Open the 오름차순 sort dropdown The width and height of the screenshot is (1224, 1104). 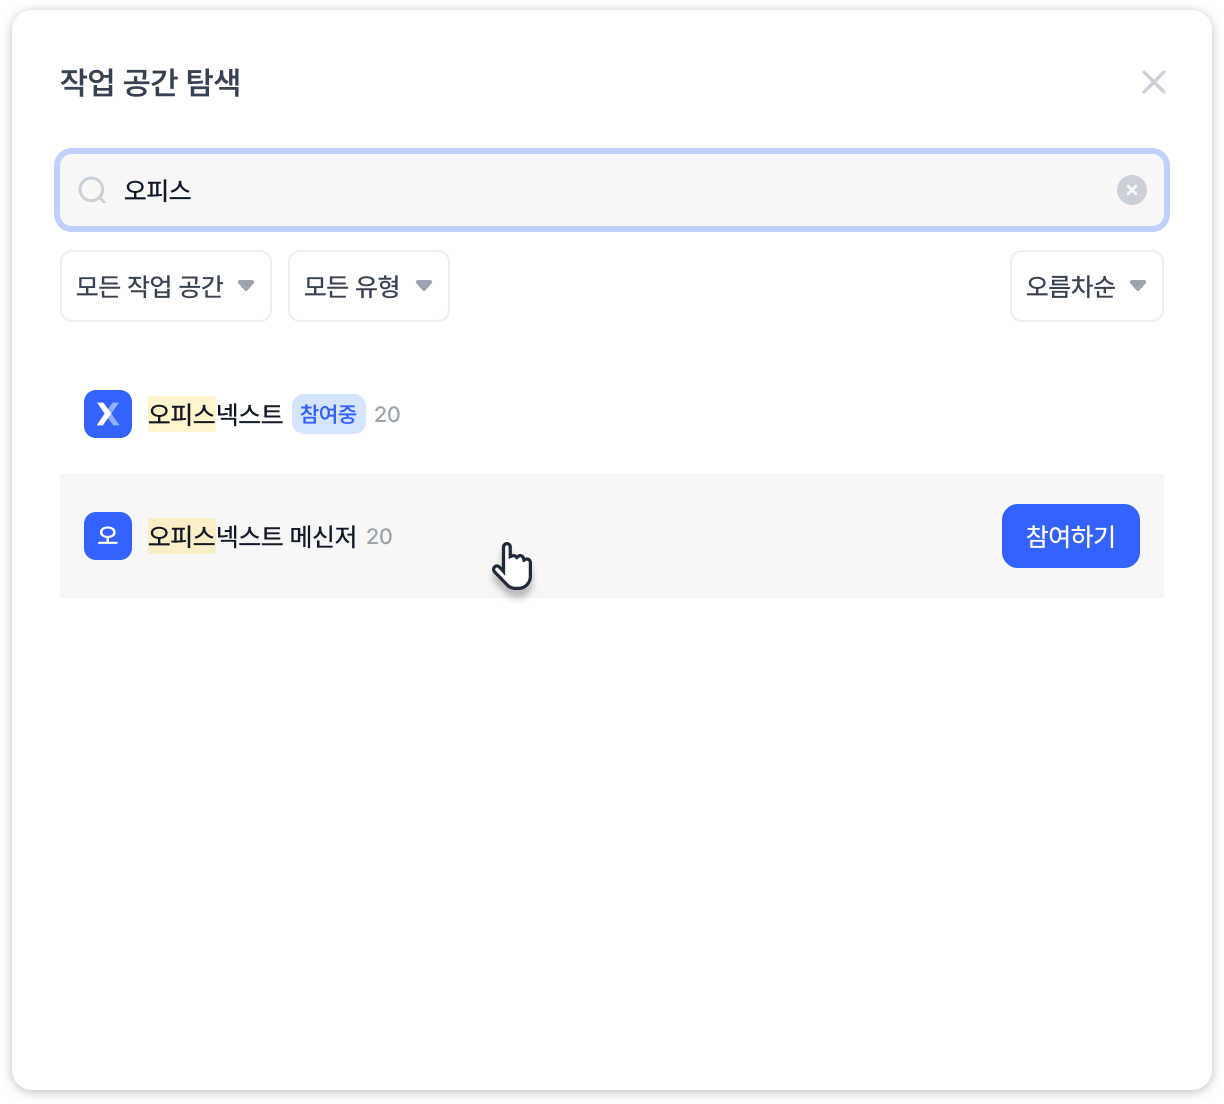tap(1087, 286)
